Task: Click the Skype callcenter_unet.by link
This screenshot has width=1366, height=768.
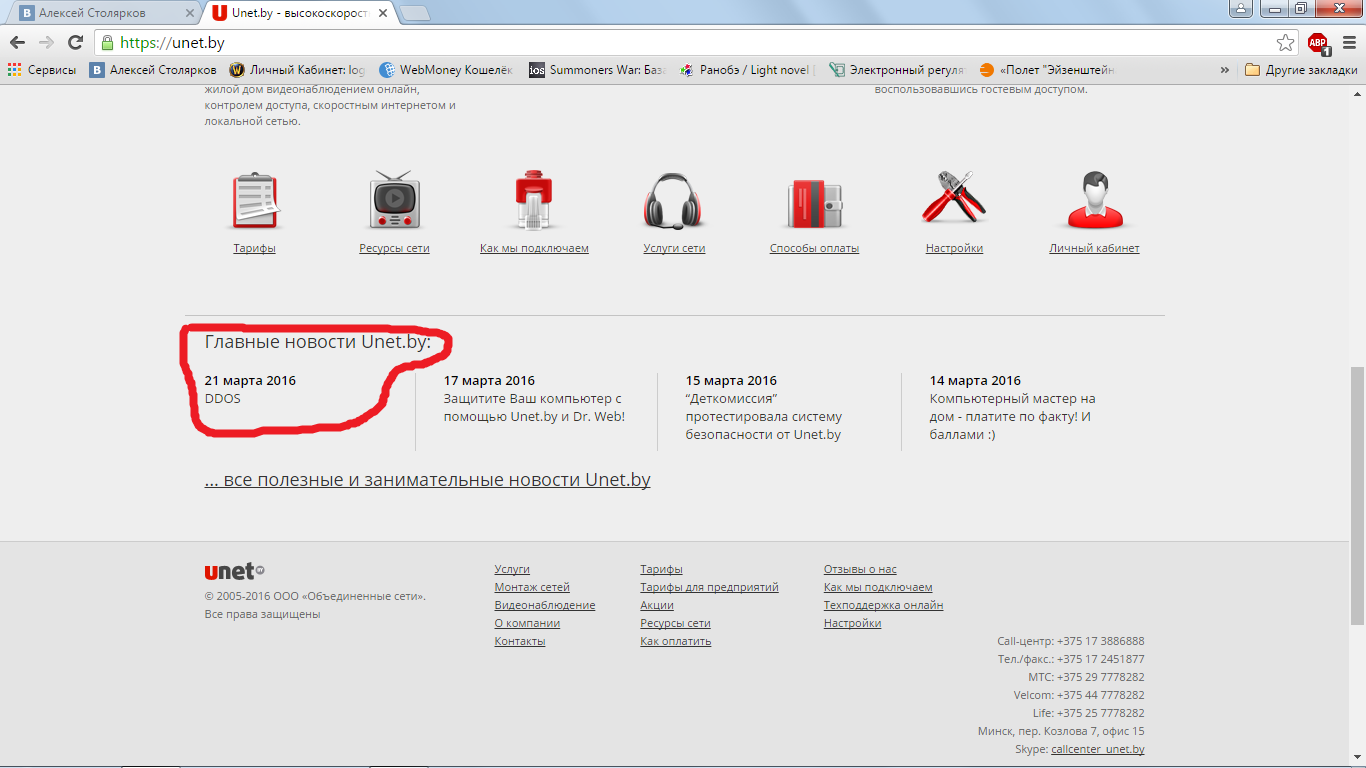Action: [1098, 749]
